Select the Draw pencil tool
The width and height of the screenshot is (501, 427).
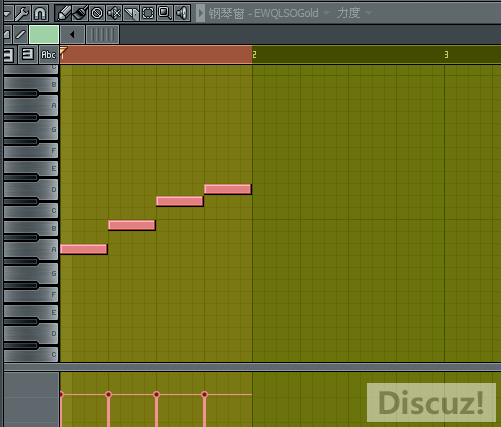[x=63, y=13]
